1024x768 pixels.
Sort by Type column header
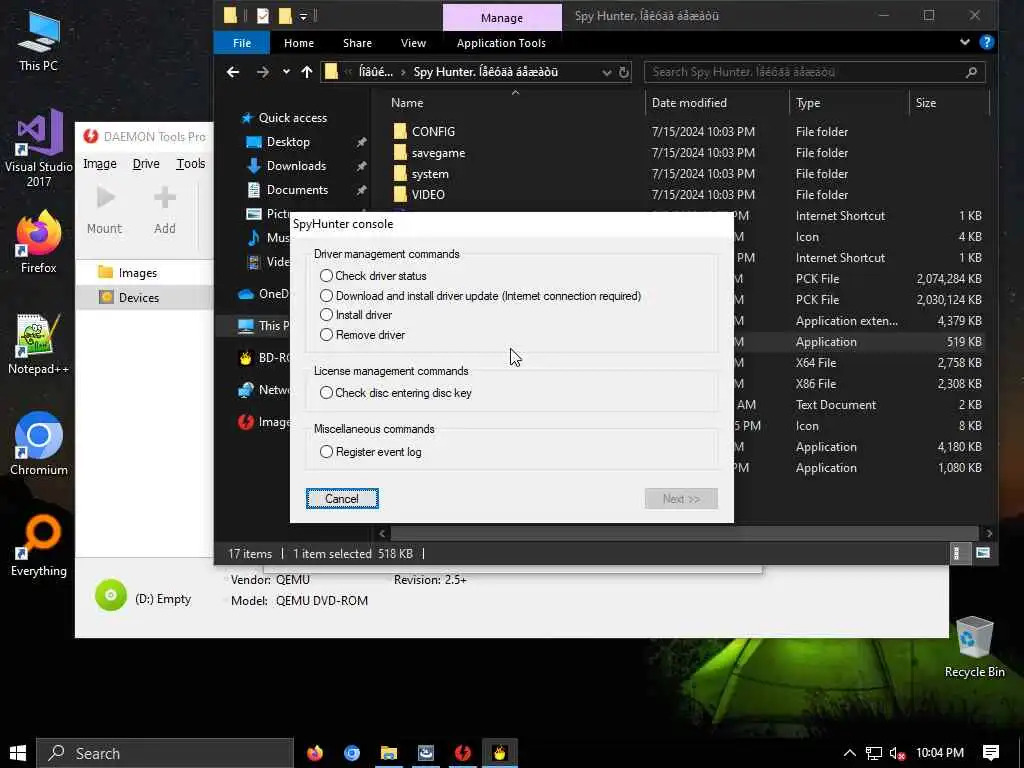808,103
